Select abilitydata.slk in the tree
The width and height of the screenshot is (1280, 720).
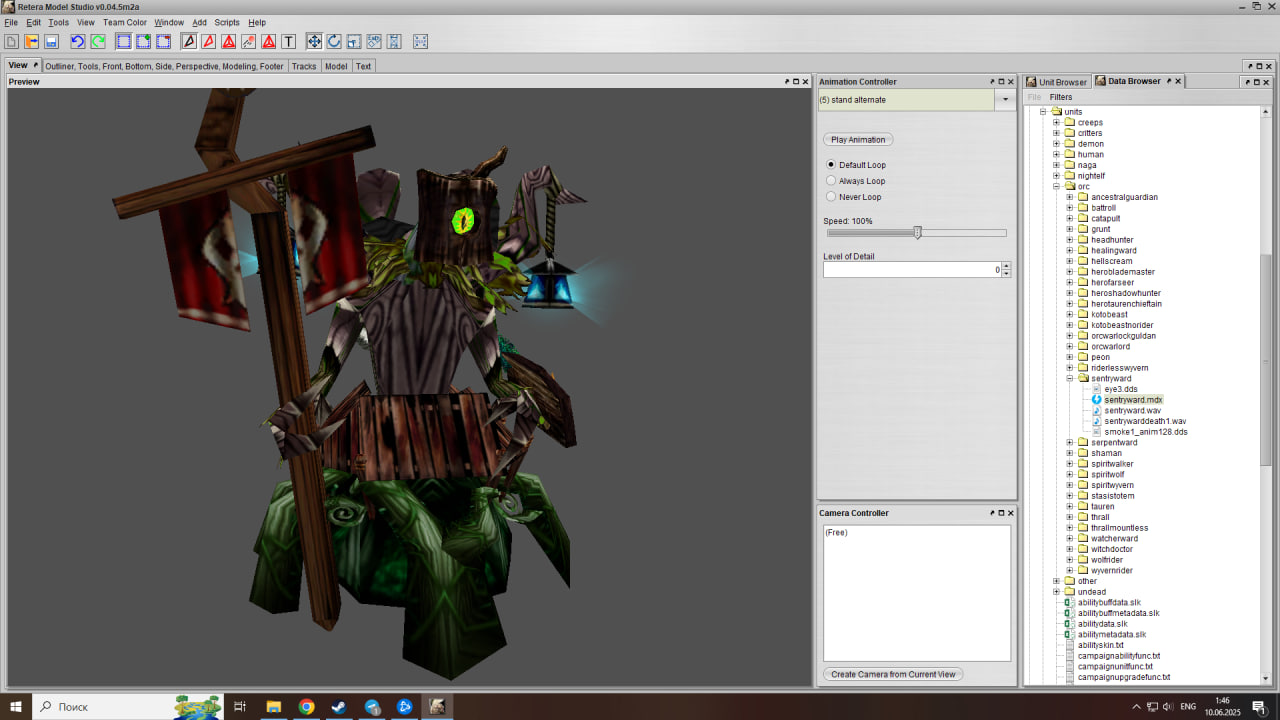pos(1102,623)
